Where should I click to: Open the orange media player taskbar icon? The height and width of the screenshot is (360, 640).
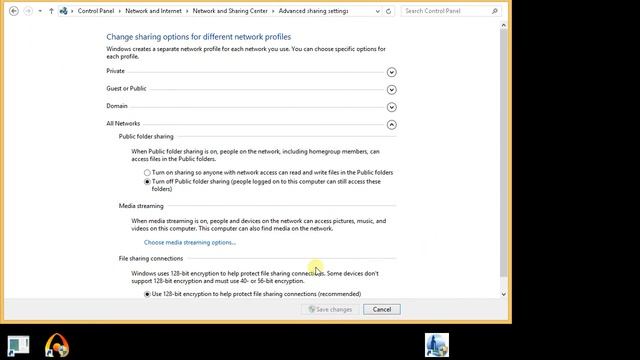(57, 345)
